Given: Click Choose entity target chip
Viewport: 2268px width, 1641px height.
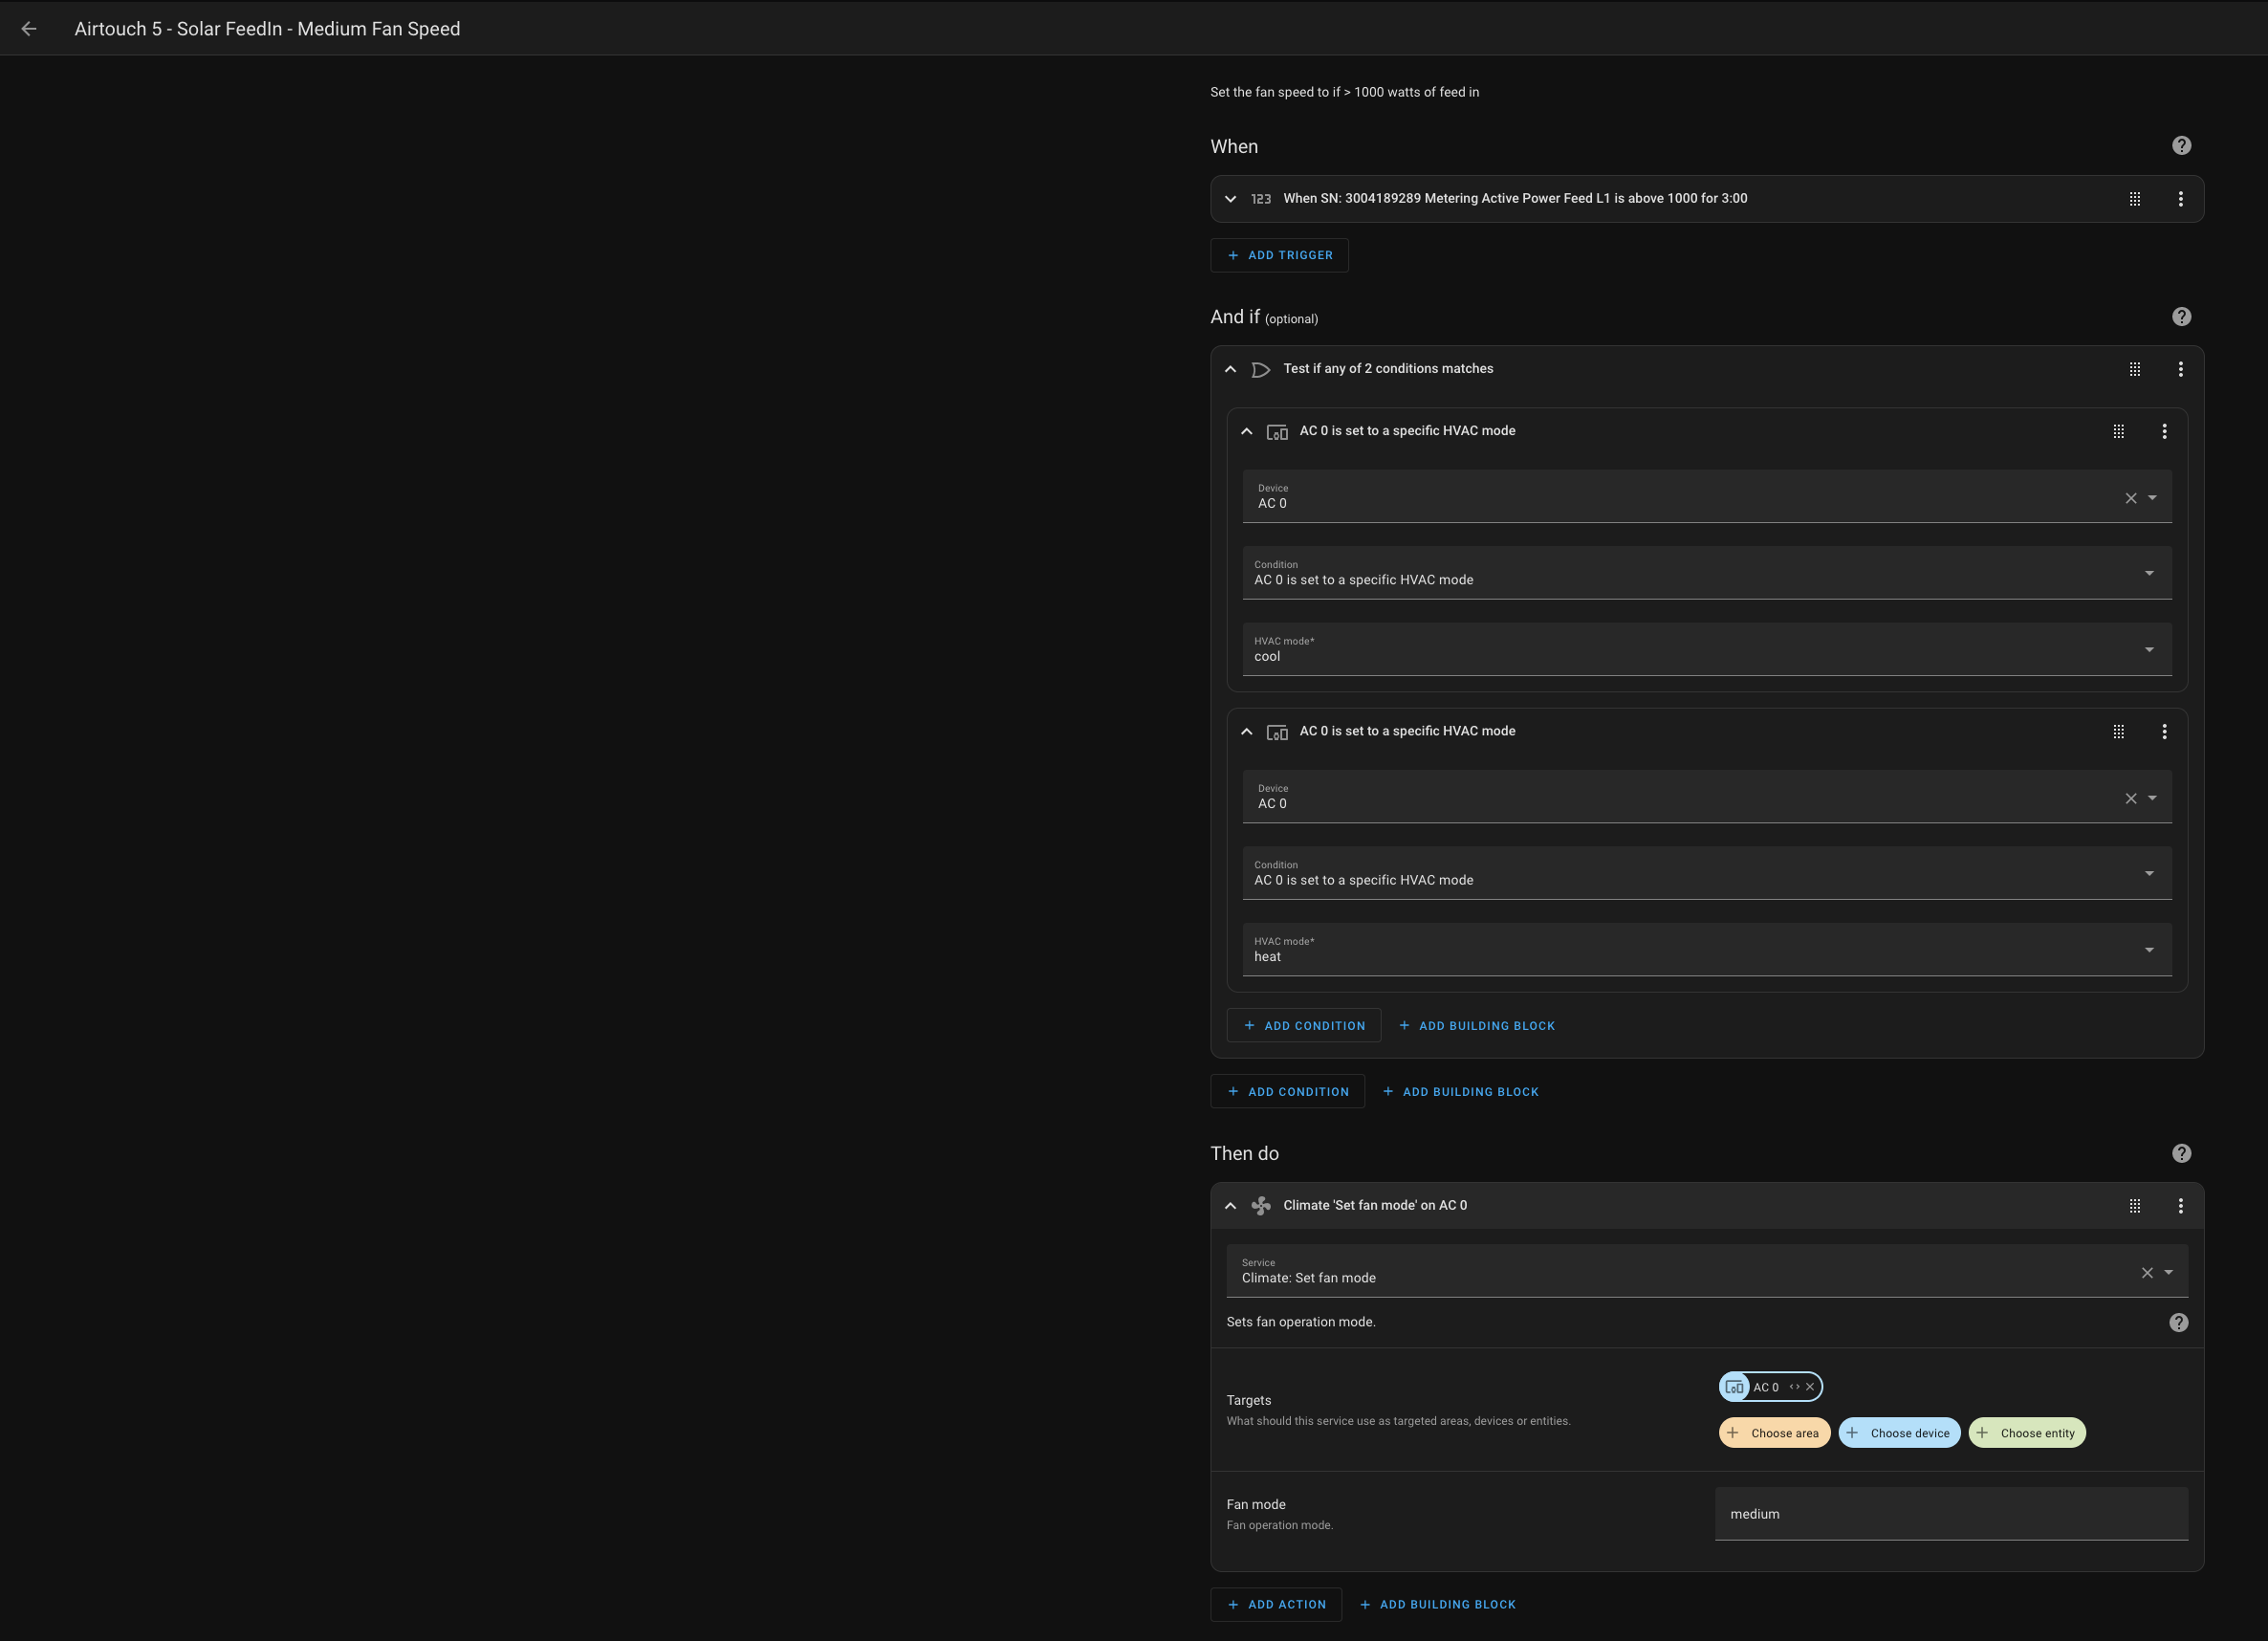Looking at the screenshot, I should click(x=2026, y=1433).
